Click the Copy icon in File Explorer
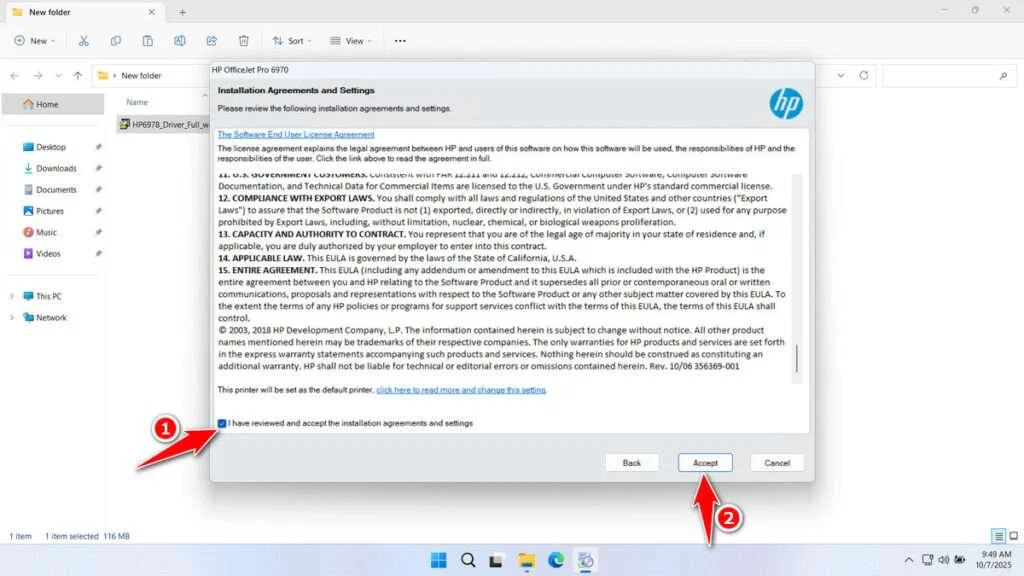The image size is (1024, 576). click(116, 40)
